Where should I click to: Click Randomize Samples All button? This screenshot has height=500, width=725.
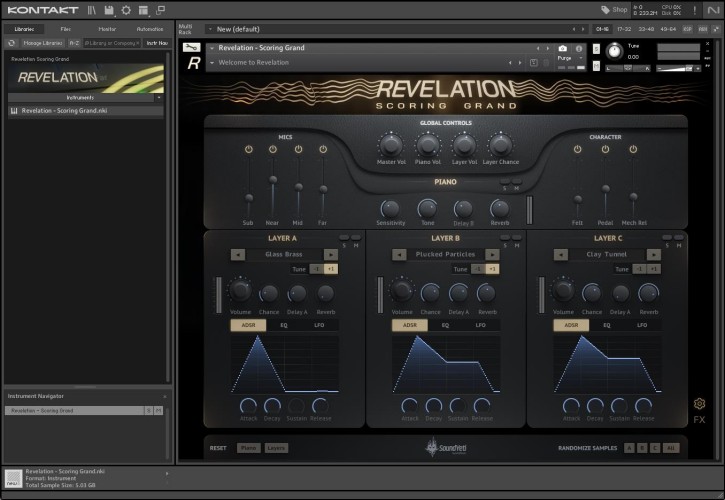(x=671, y=448)
